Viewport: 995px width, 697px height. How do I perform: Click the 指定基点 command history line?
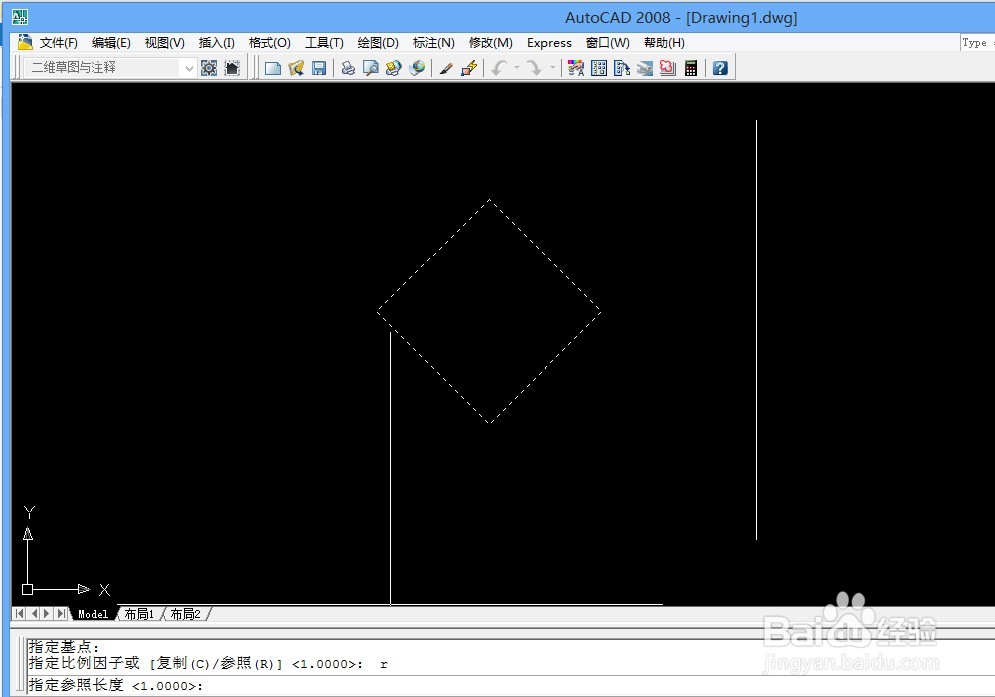[x=63, y=647]
